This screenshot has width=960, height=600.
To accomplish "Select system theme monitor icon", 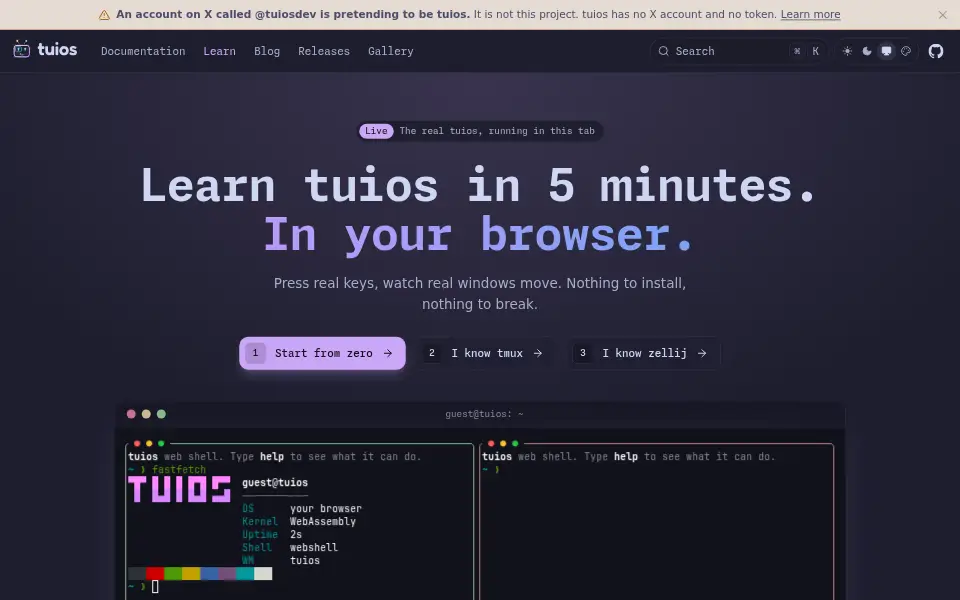I will pos(887,51).
